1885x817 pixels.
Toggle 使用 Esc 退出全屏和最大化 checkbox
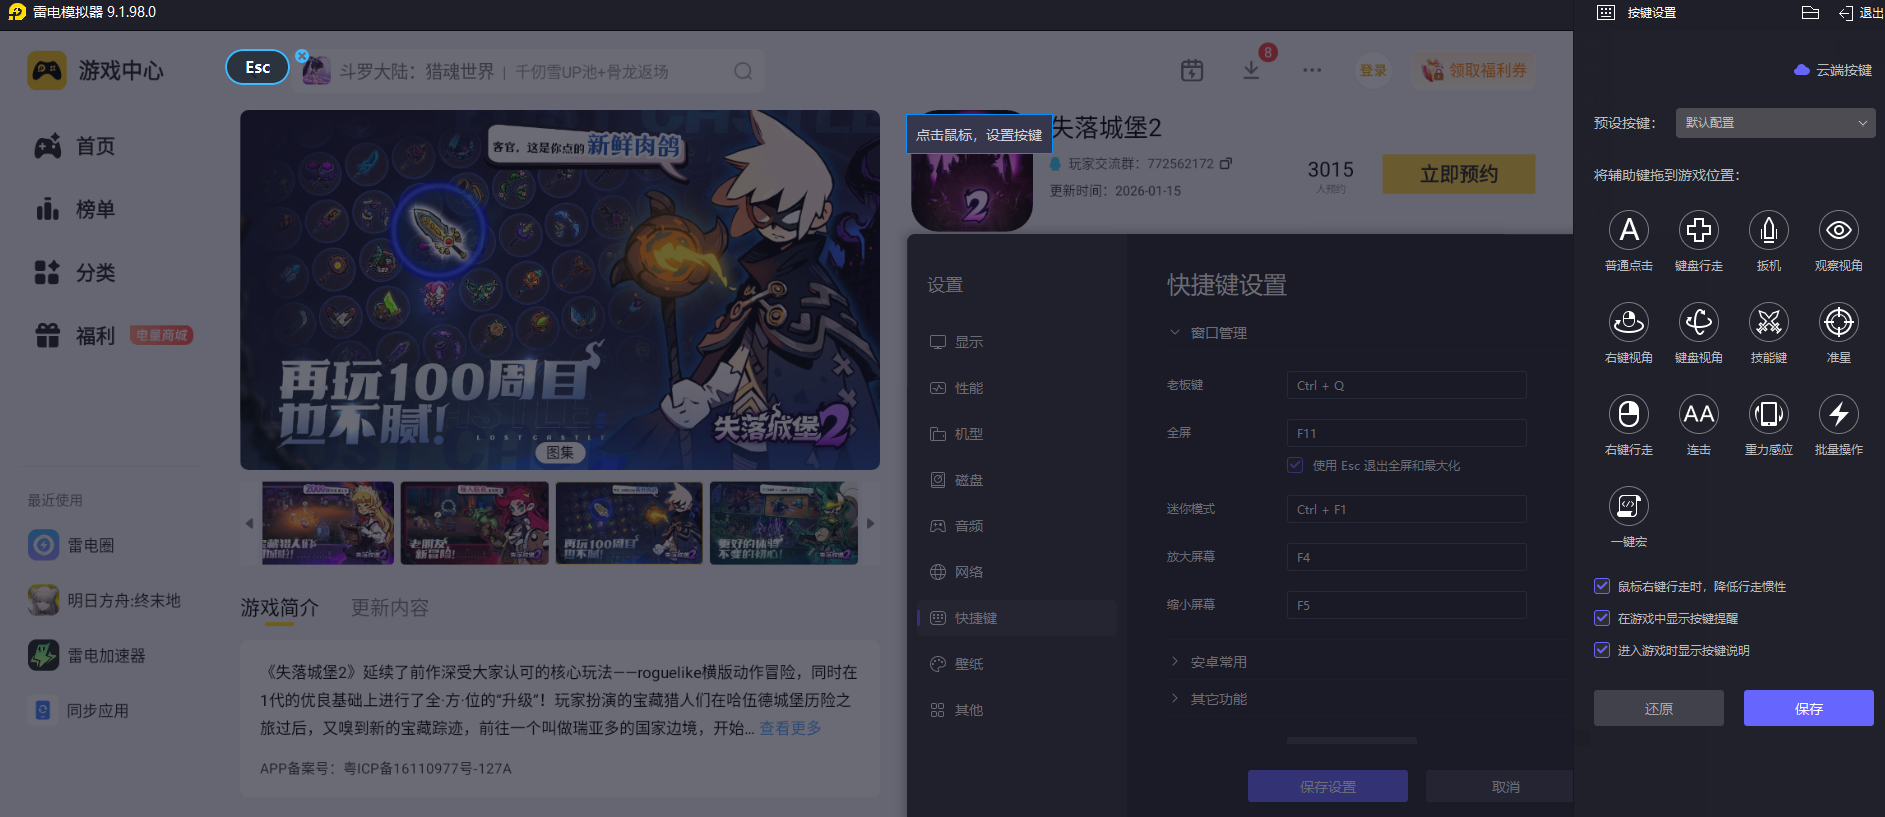(x=1295, y=465)
